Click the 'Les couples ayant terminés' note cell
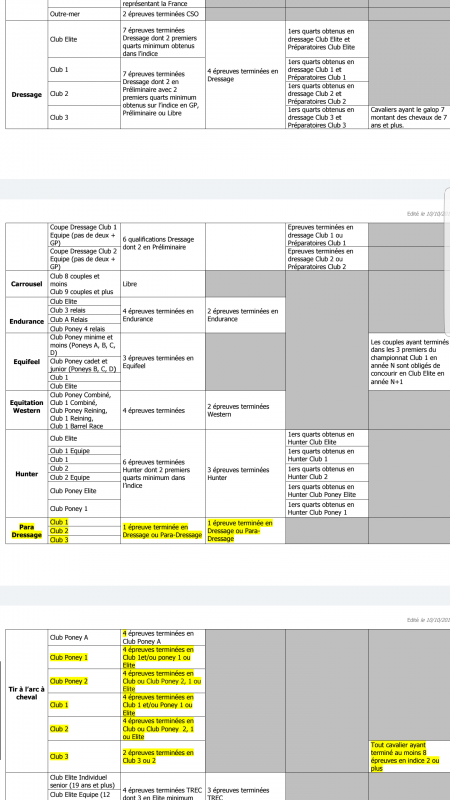Viewport: 450px width, 800px height. click(x=409, y=362)
